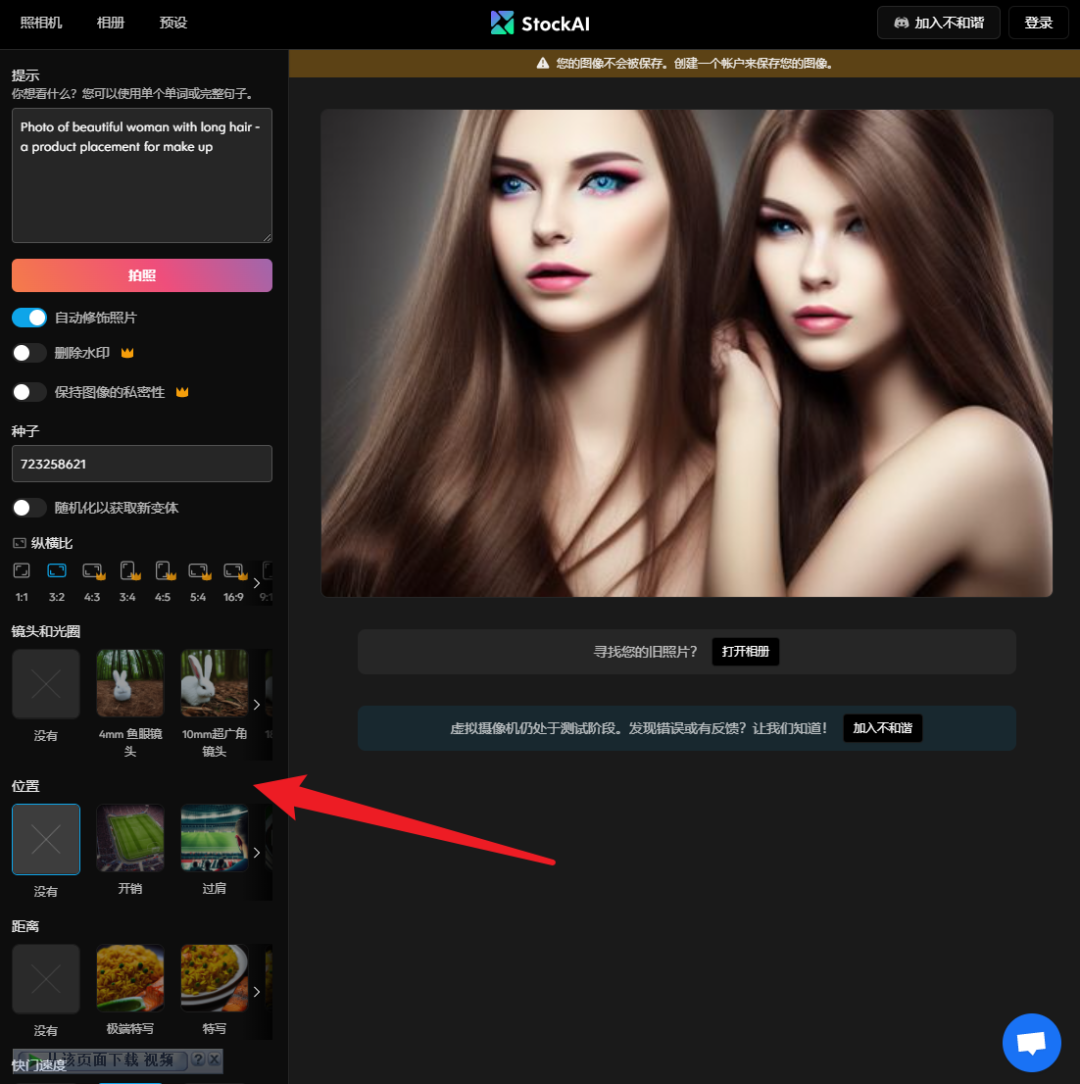
Task: Open the 相册 tab
Action: pyautogui.click(x=111, y=23)
